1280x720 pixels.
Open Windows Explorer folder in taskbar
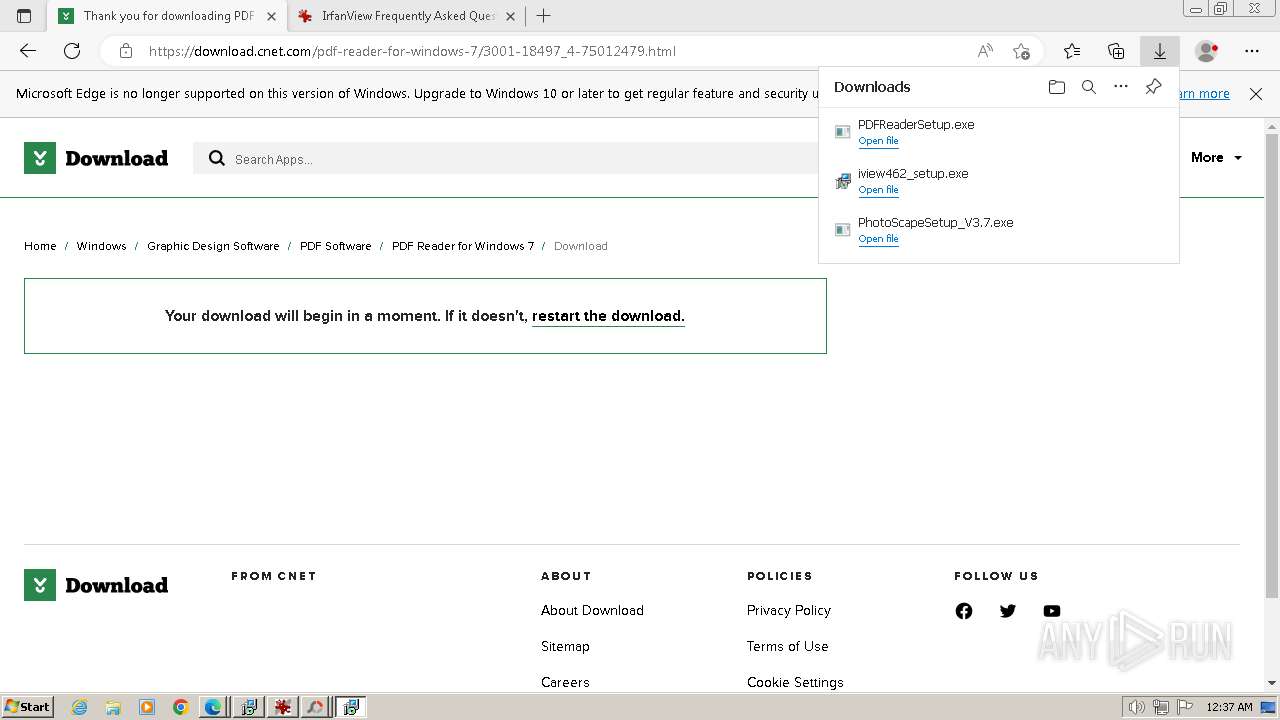pyautogui.click(x=113, y=707)
